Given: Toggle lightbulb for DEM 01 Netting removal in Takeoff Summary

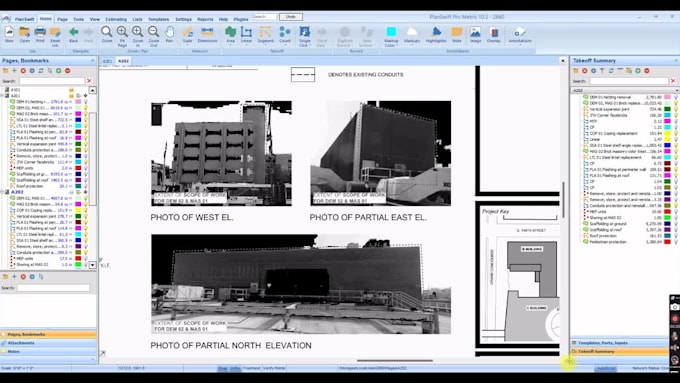Looking at the screenshot, I should tap(676, 97).
